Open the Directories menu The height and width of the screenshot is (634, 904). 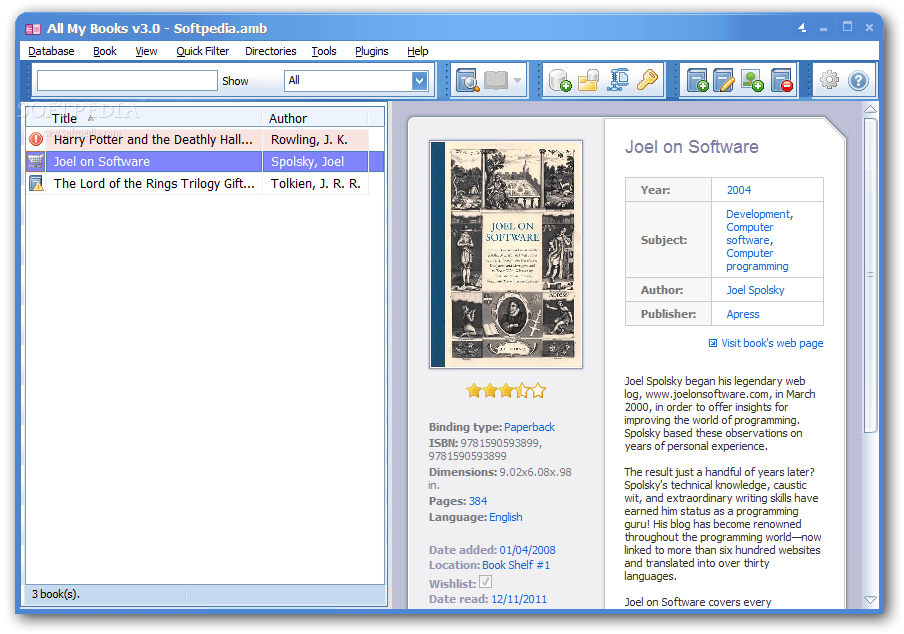click(x=270, y=51)
